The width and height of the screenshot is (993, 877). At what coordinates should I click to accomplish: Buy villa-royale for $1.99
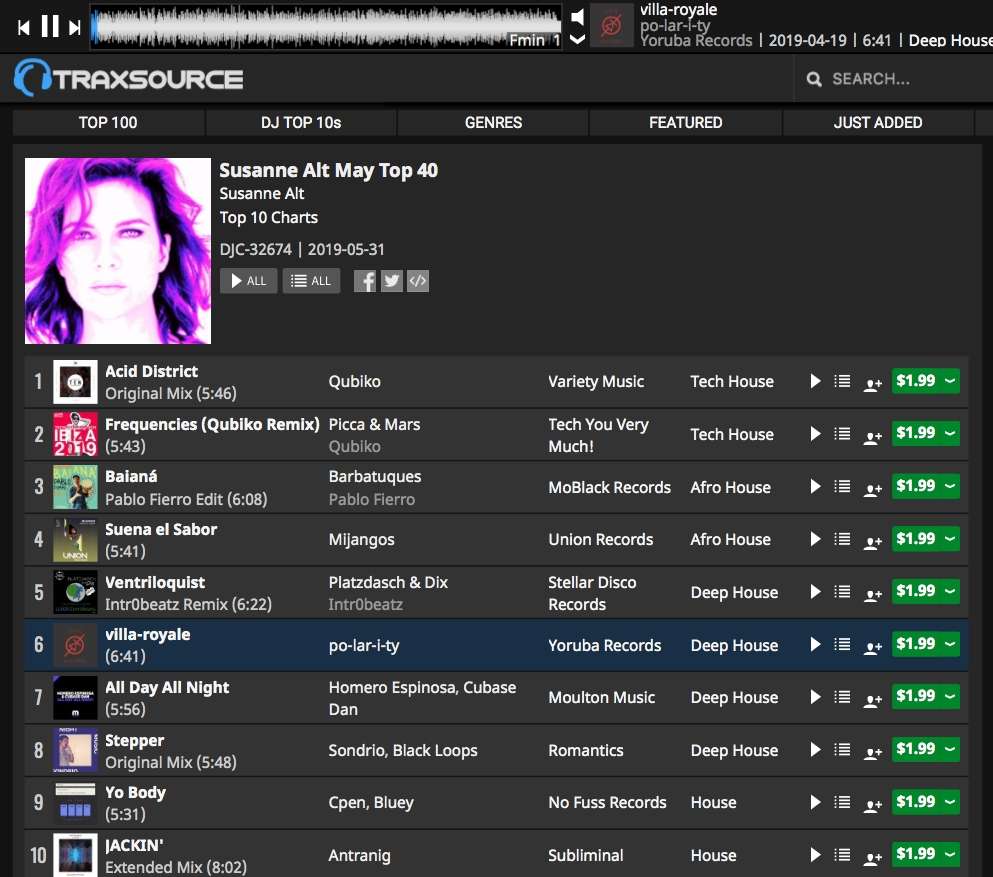(916, 644)
